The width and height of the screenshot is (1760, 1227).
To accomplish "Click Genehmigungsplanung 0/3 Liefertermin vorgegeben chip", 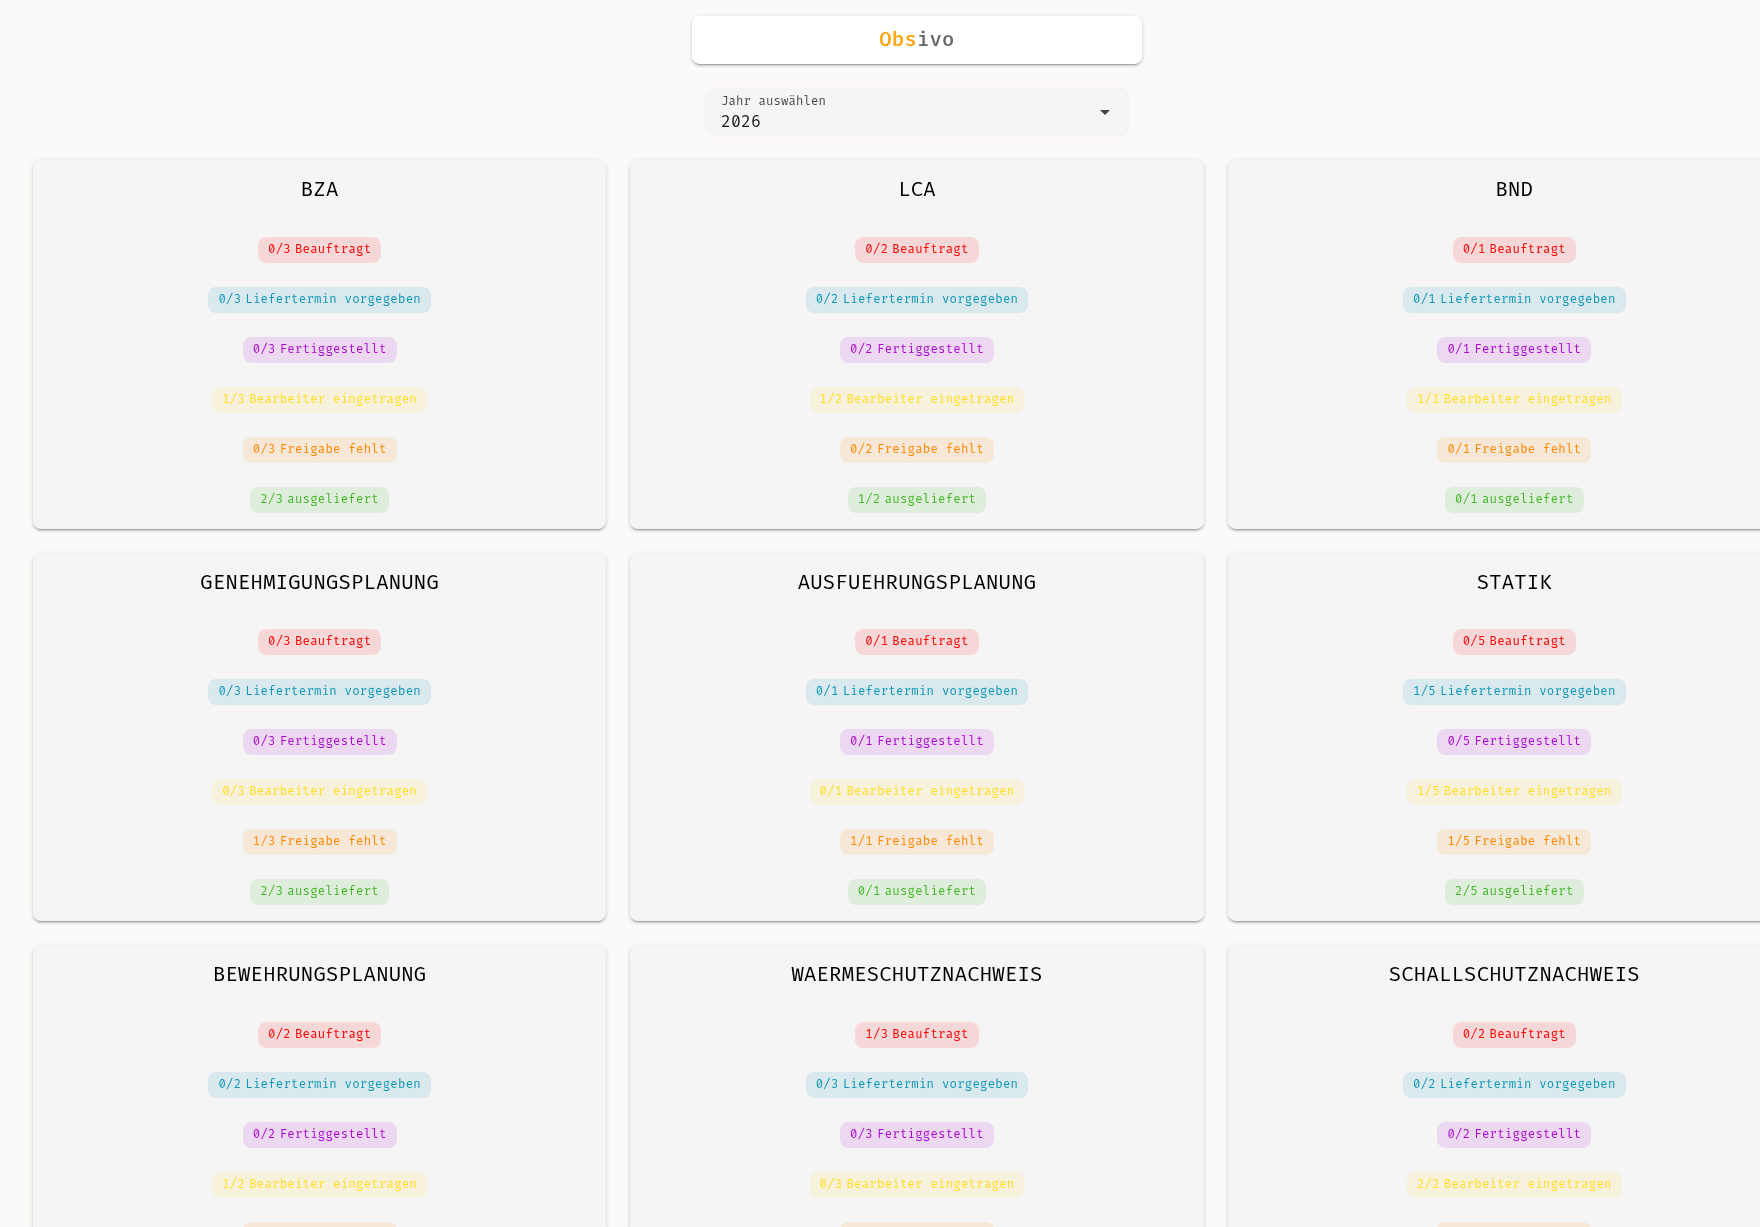I will [320, 692].
